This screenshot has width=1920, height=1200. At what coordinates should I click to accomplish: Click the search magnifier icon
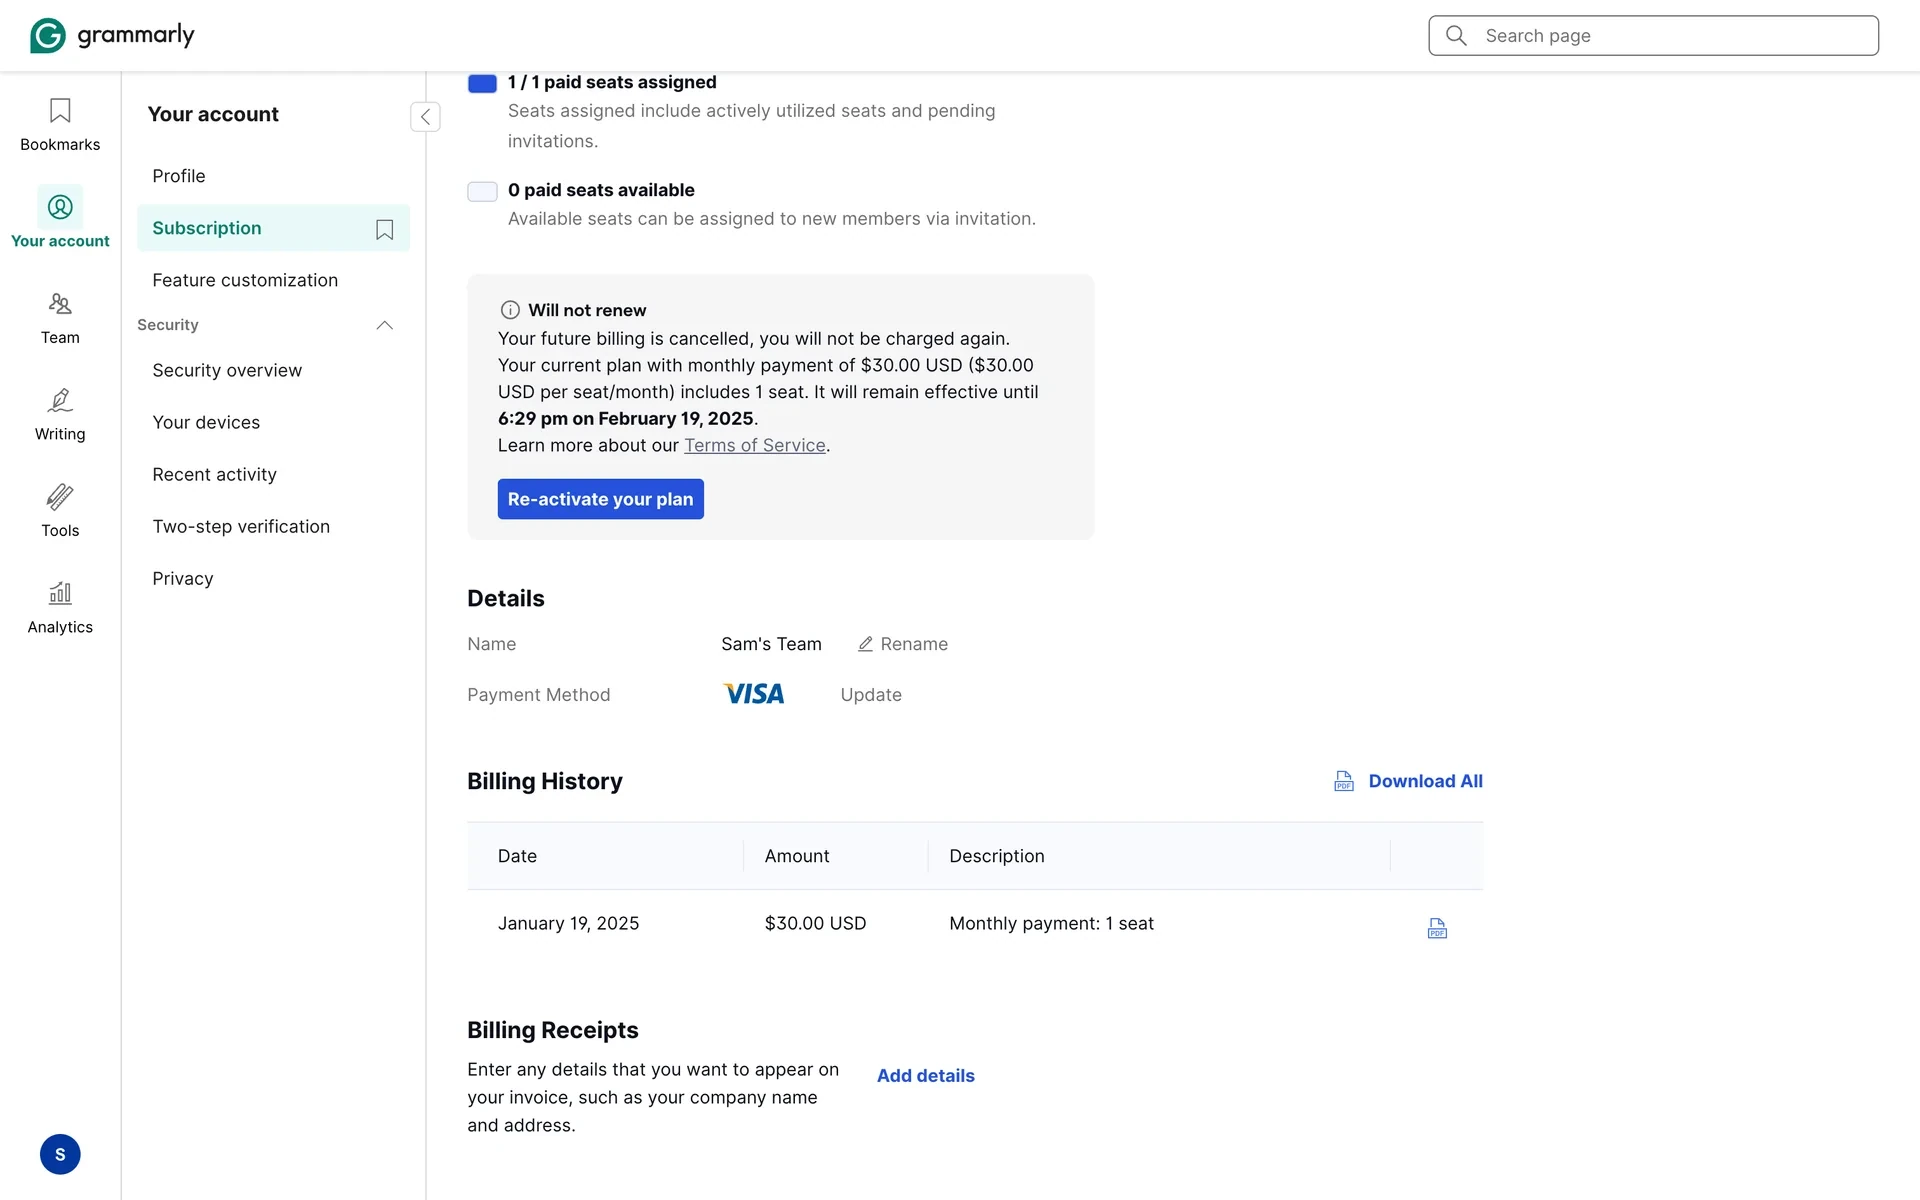[x=1456, y=36]
